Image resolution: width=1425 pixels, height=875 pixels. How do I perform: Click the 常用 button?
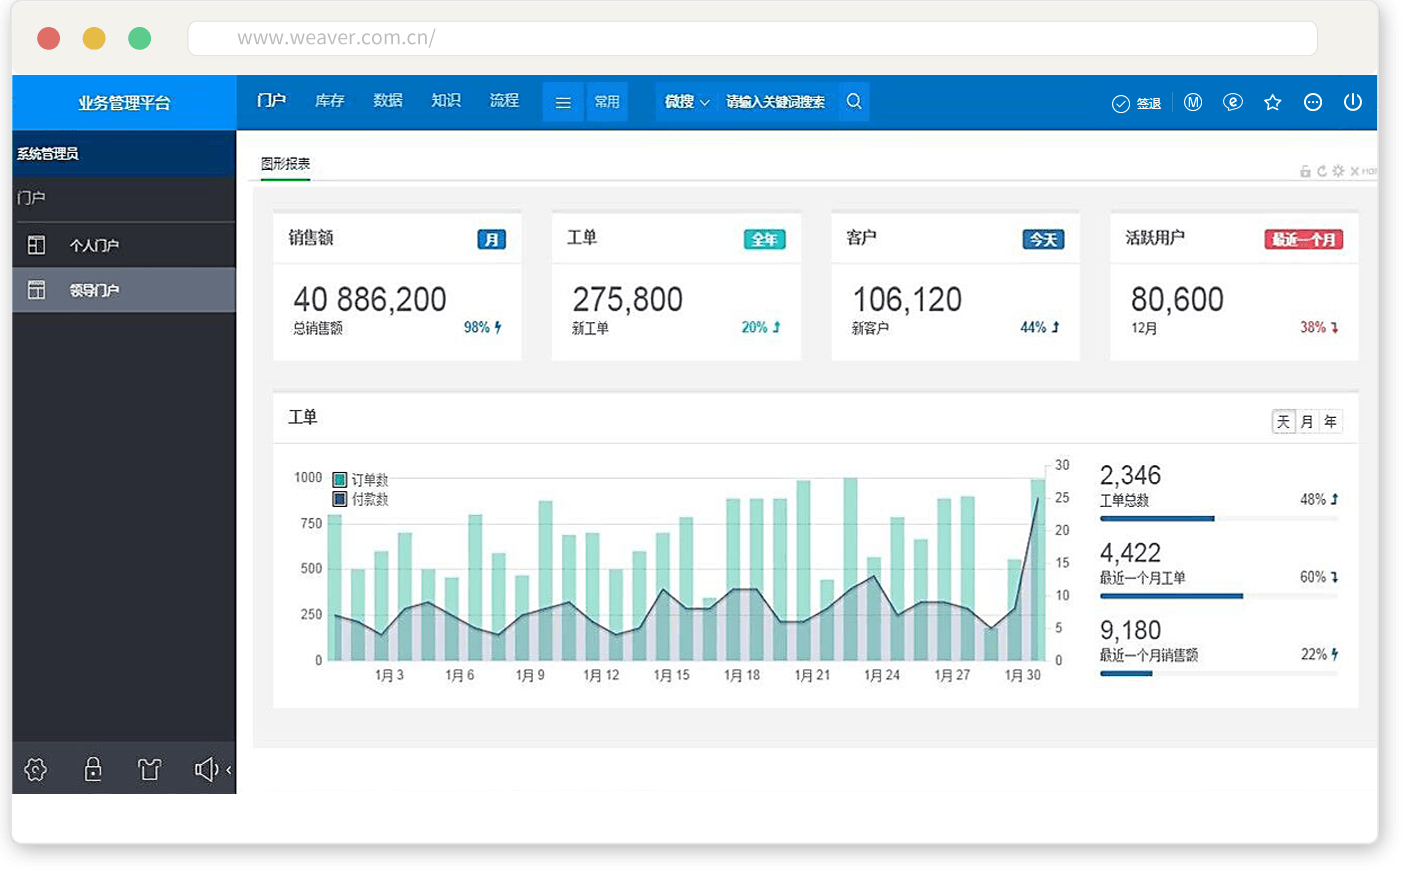607,102
